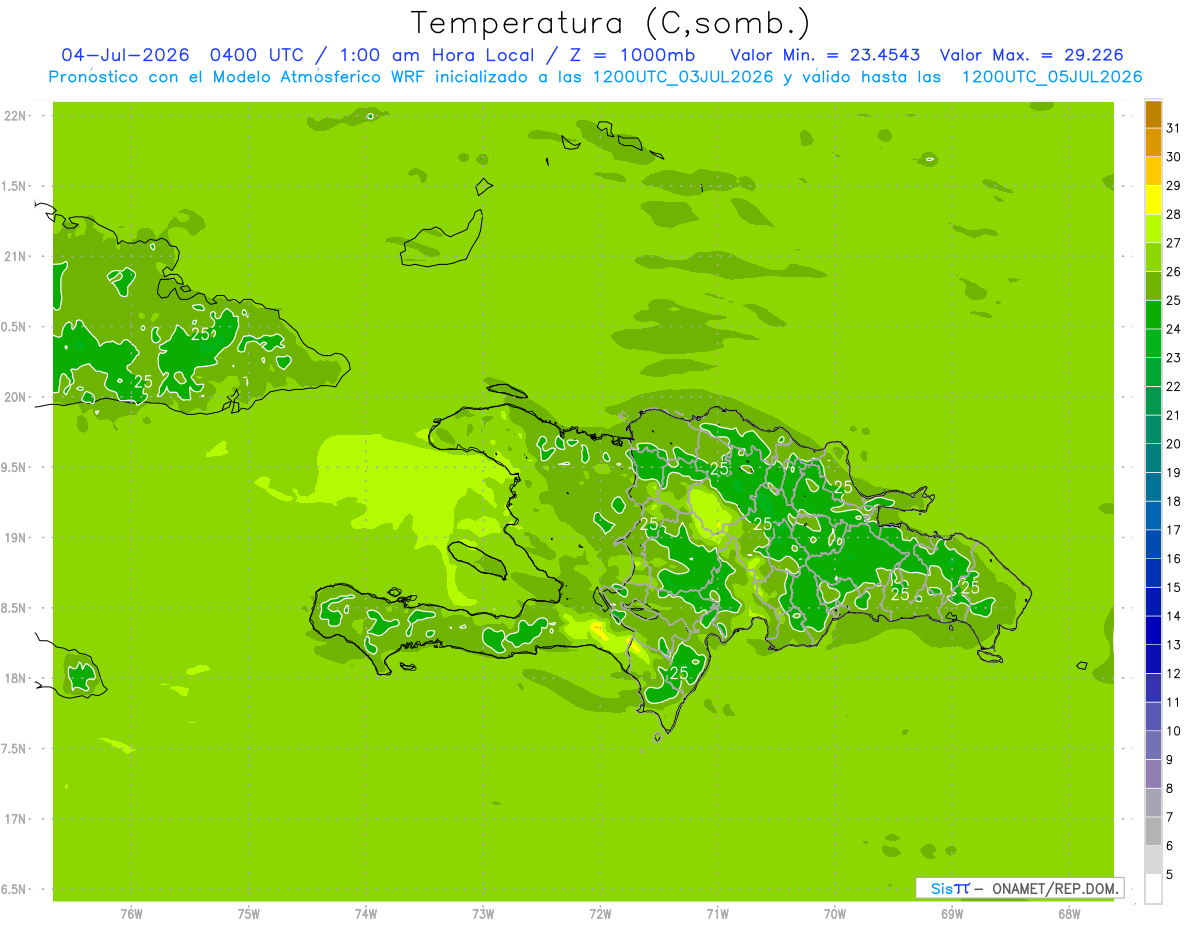Click the '17N' latitude label
The width and height of the screenshot is (1200, 927).
click(x=16, y=819)
